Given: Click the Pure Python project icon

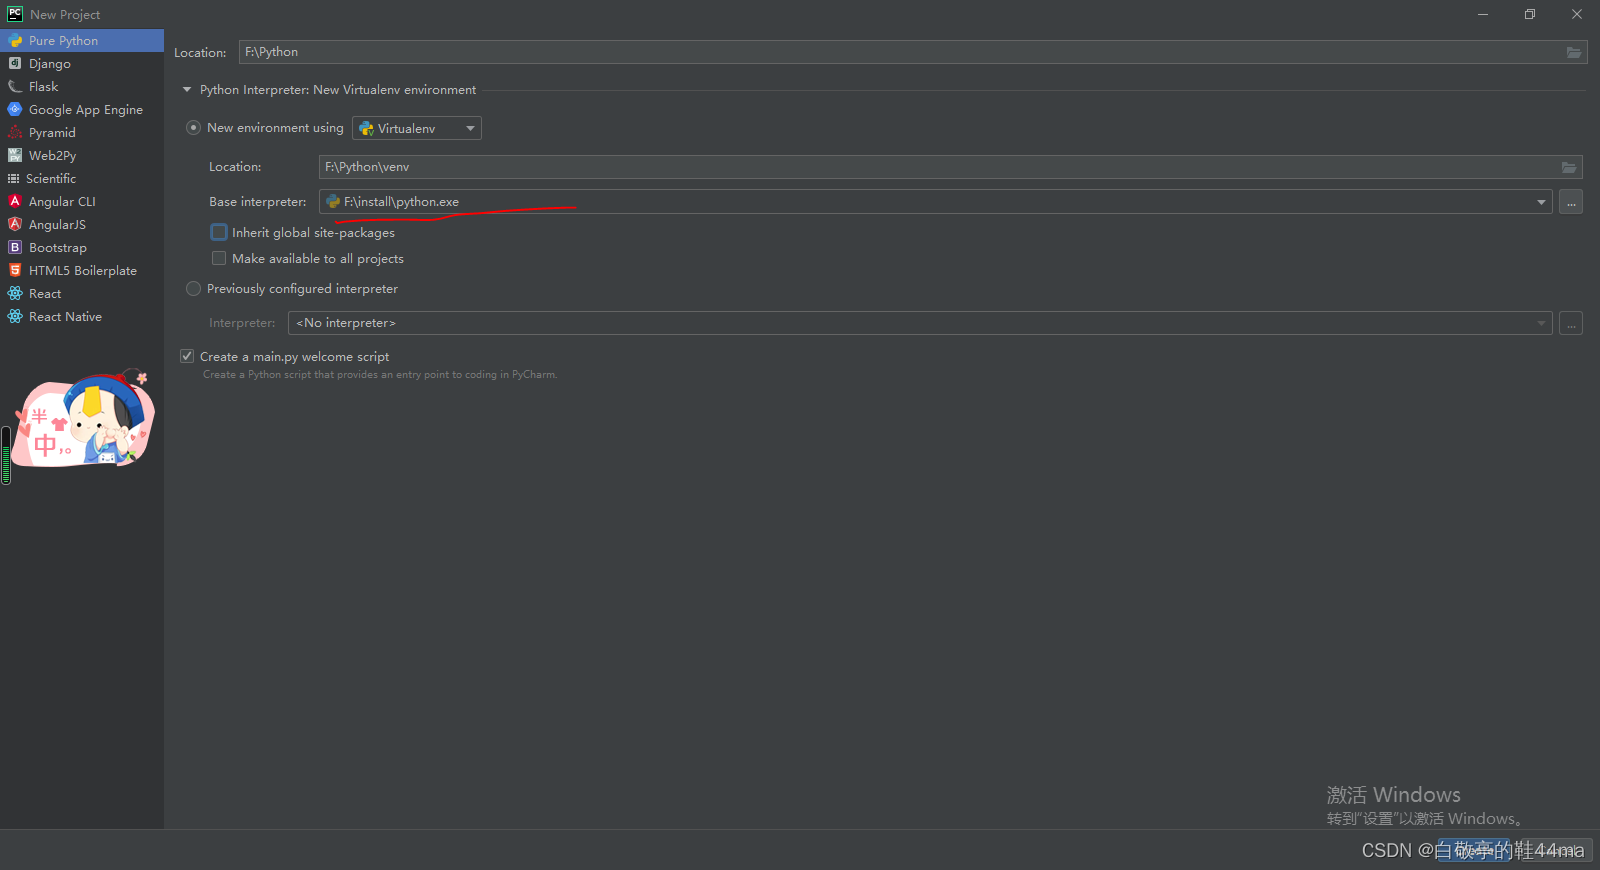Looking at the screenshot, I should click(15, 41).
